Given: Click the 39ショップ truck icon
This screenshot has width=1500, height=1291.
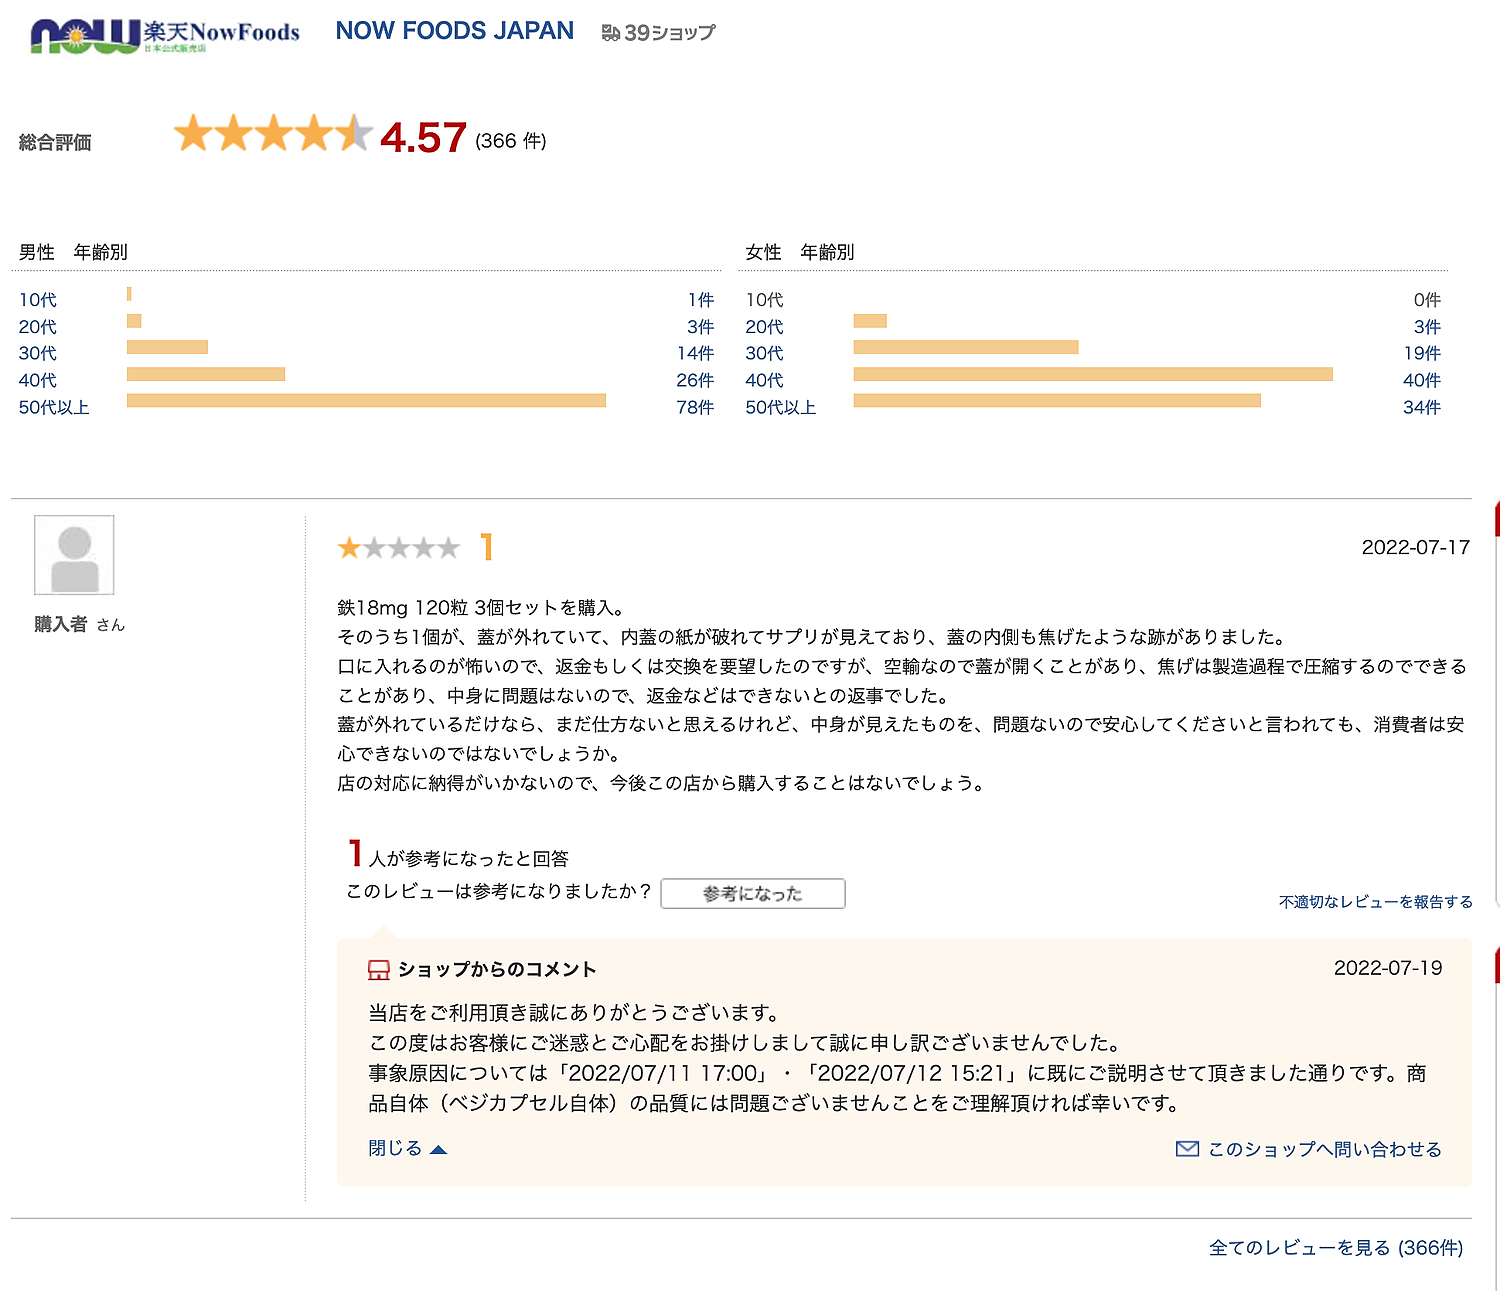Looking at the screenshot, I should coord(610,33).
